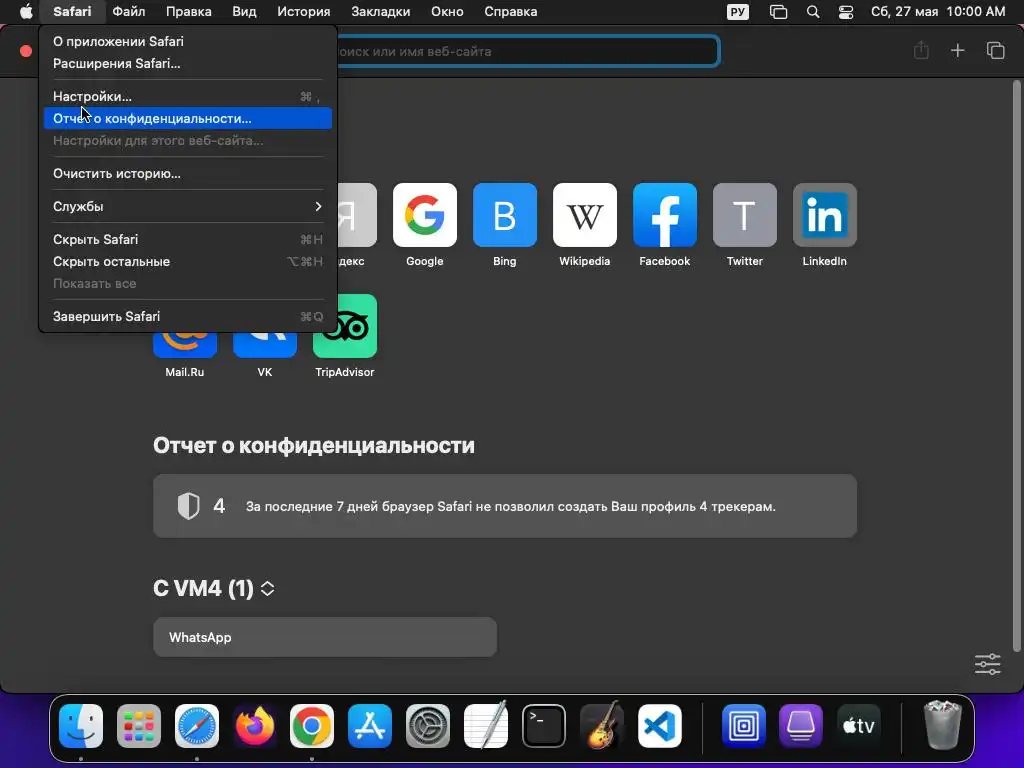Expand the С VM4 (1) device selector
Screen dimensions: 1024x768
tap(267, 588)
